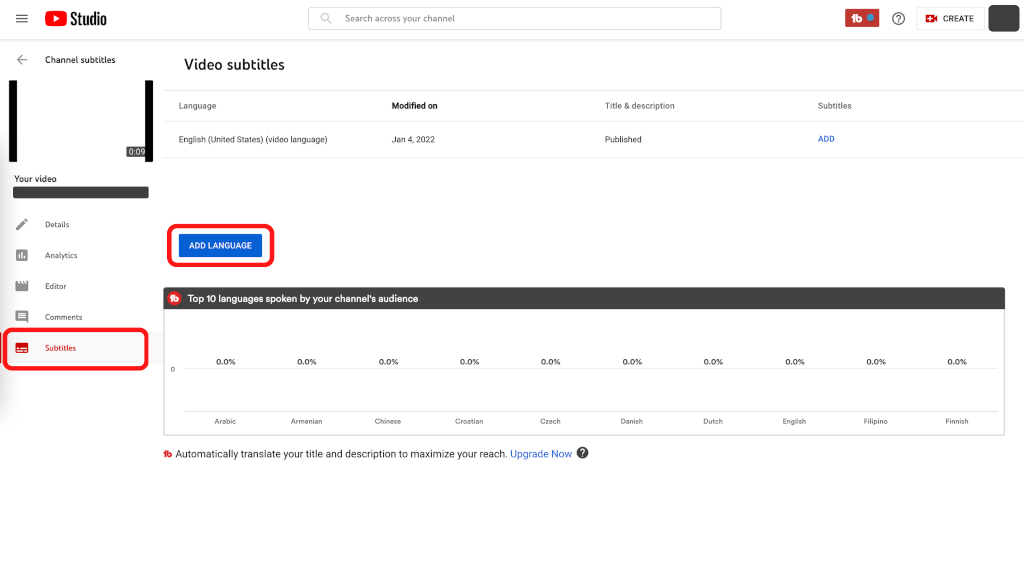Open the account avatar menu
This screenshot has height=562, width=1024.
[1003, 18]
